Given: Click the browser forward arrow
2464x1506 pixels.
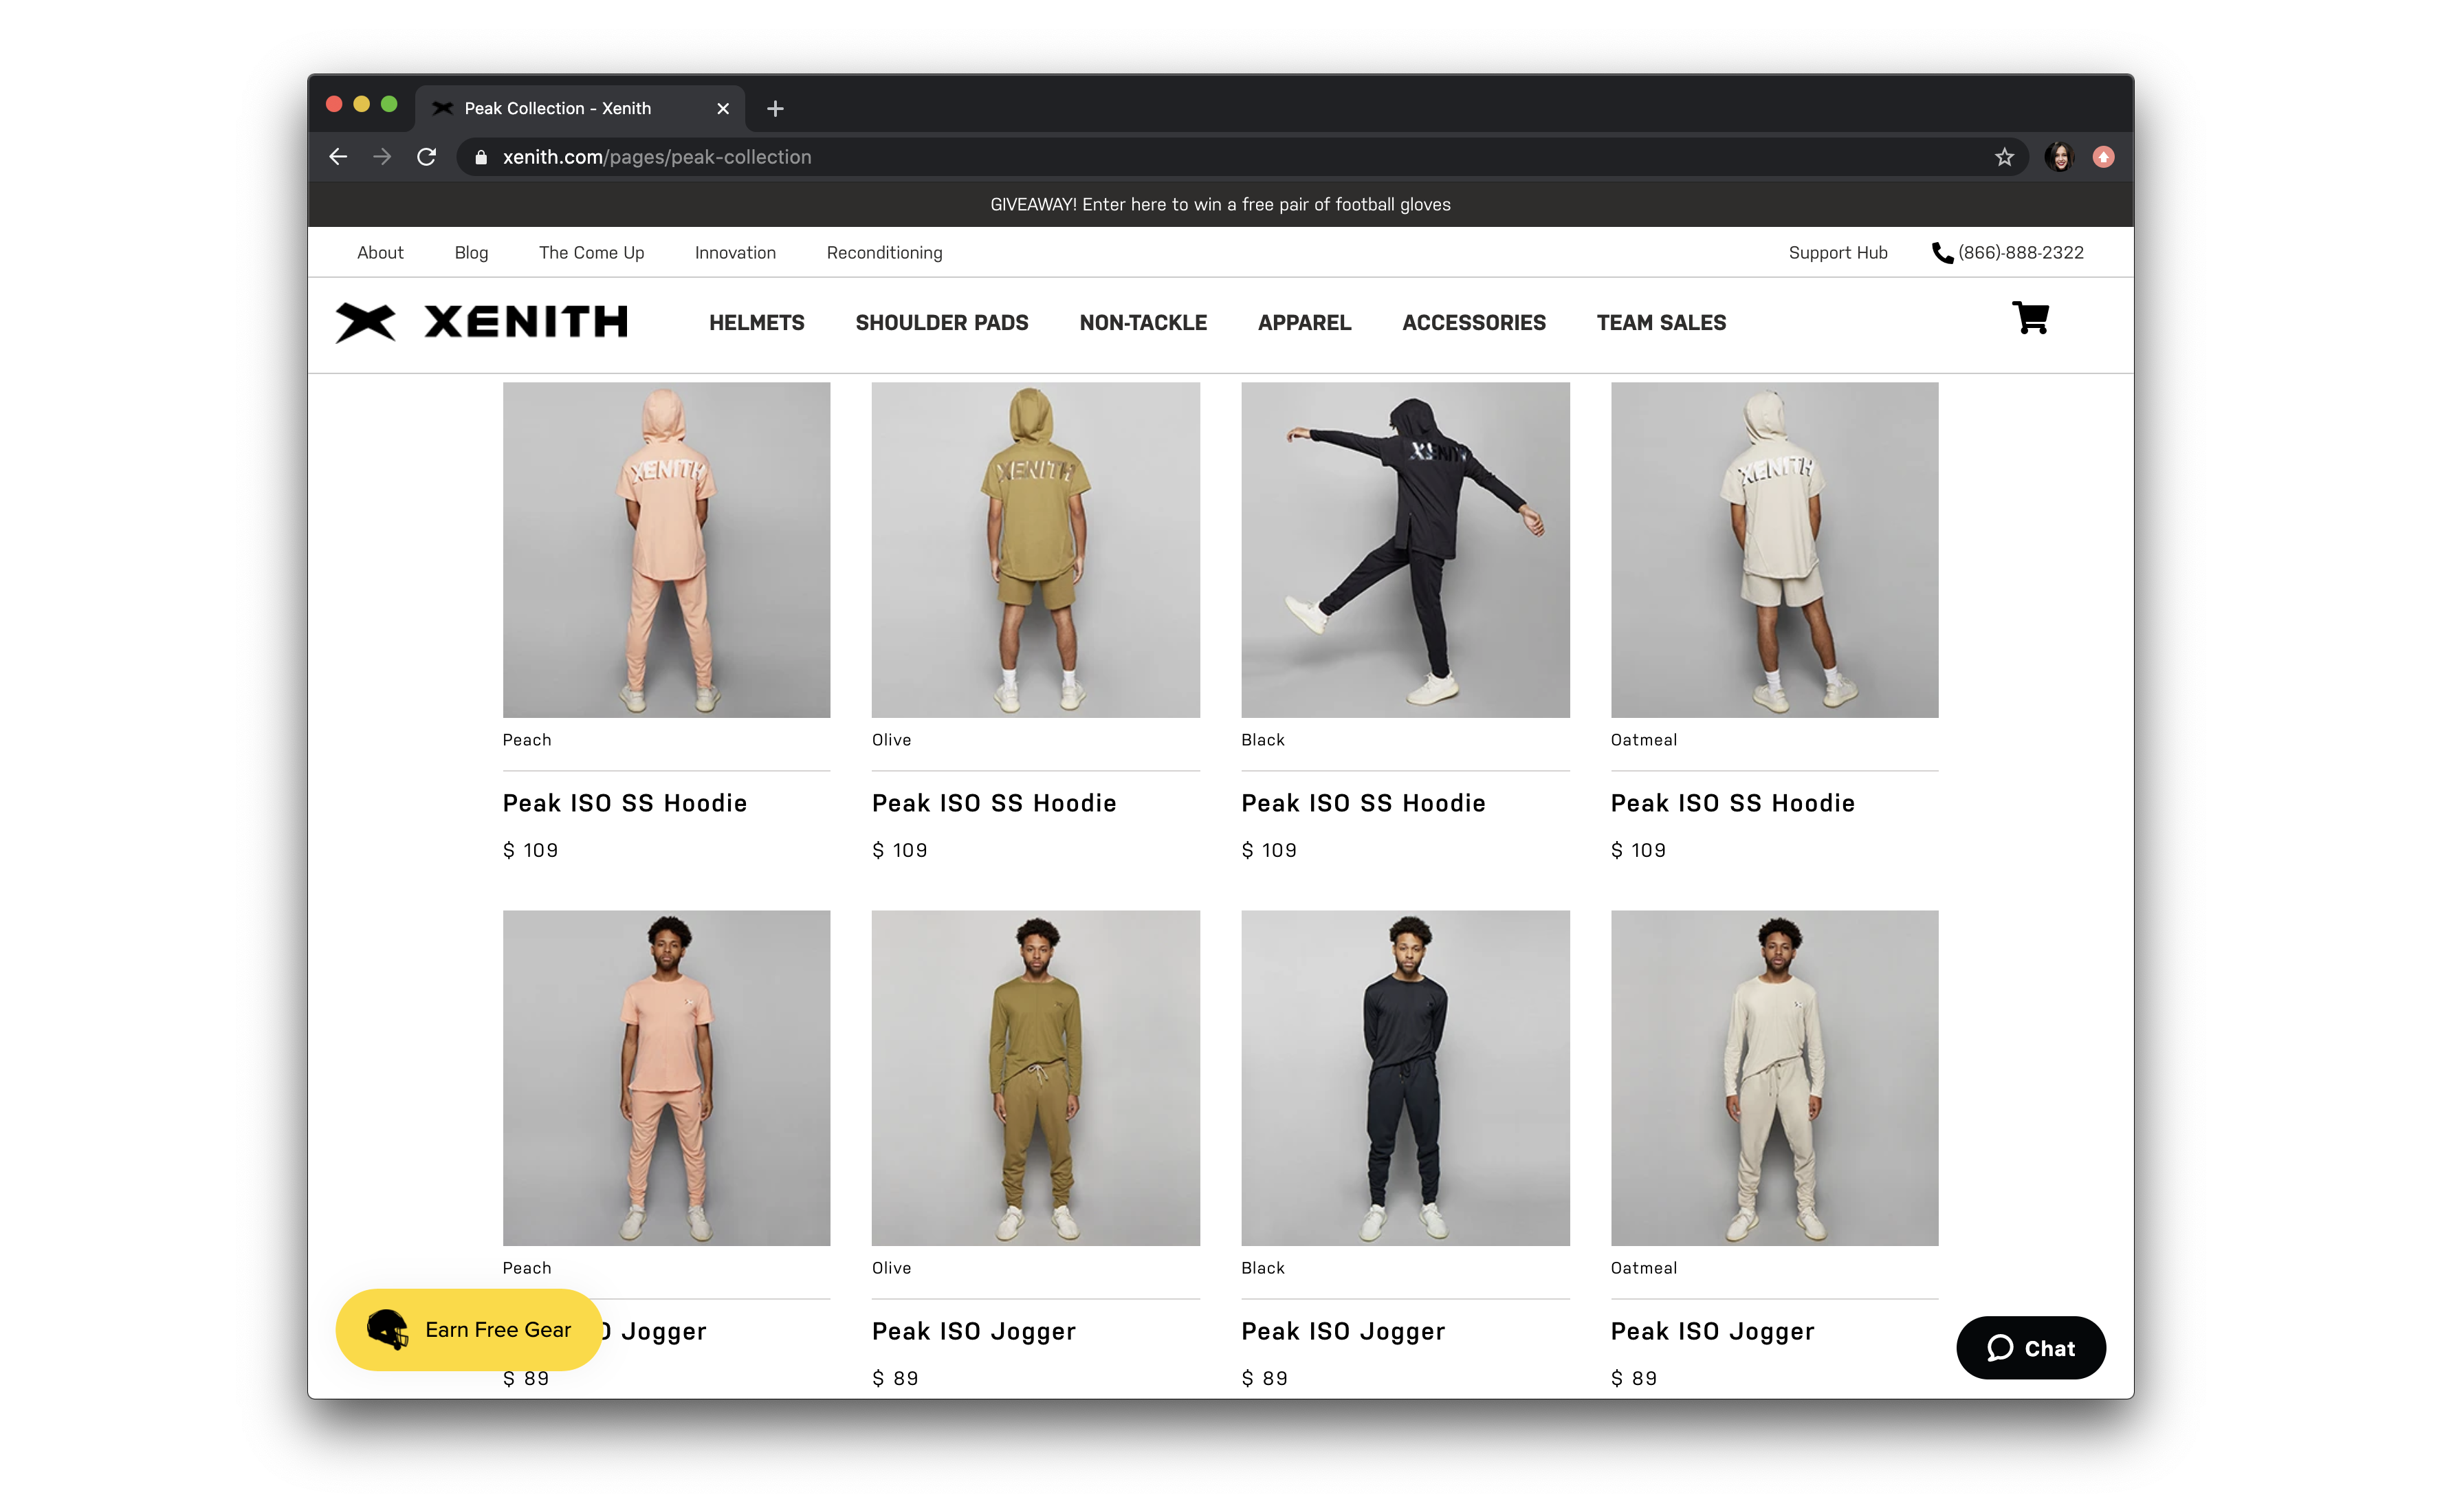Looking at the screenshot, I should pyautogui.click(x=382, y=157).
